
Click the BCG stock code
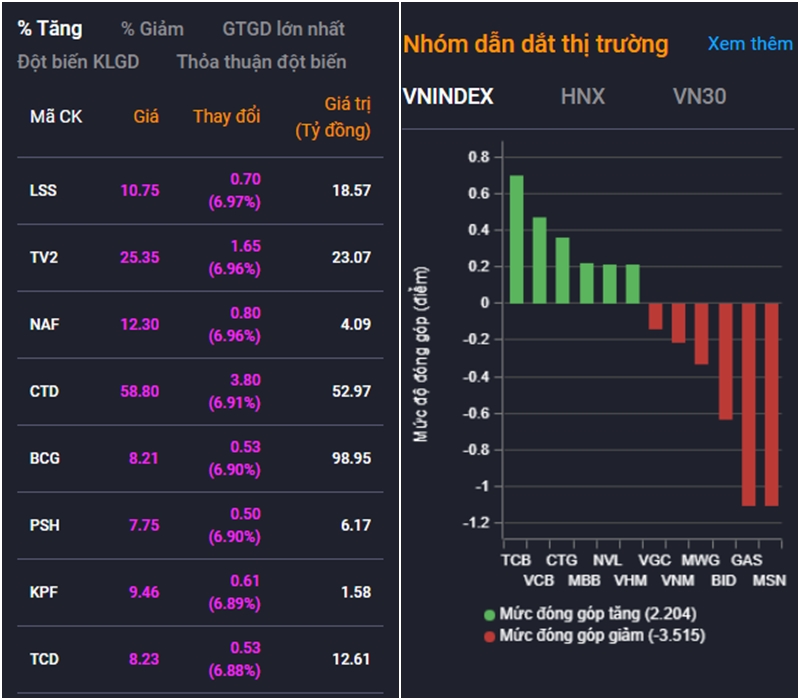[44, 458]
